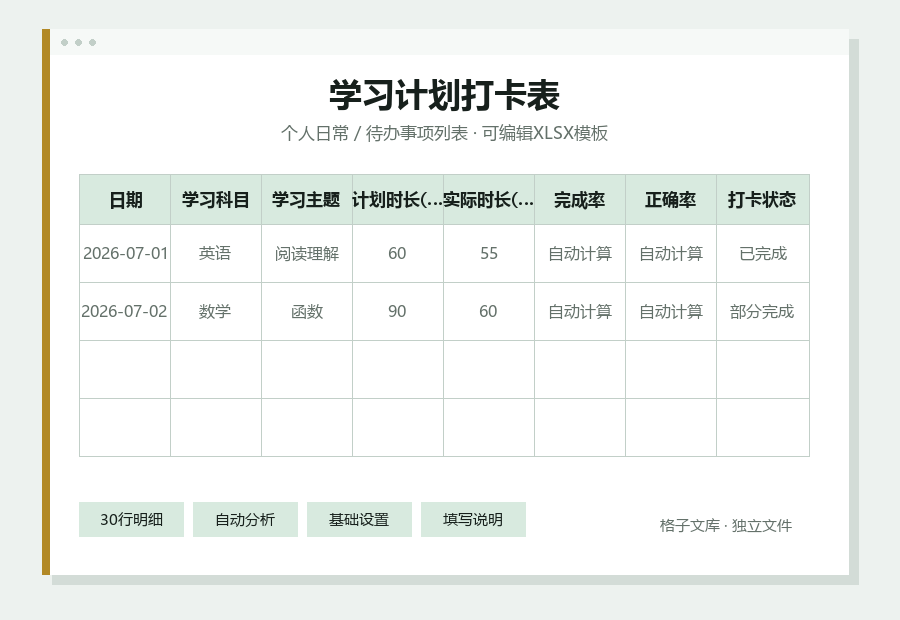Switch to the 基础设置 tab
This screenshot has width=900, height=620.
tap(359, 520)
